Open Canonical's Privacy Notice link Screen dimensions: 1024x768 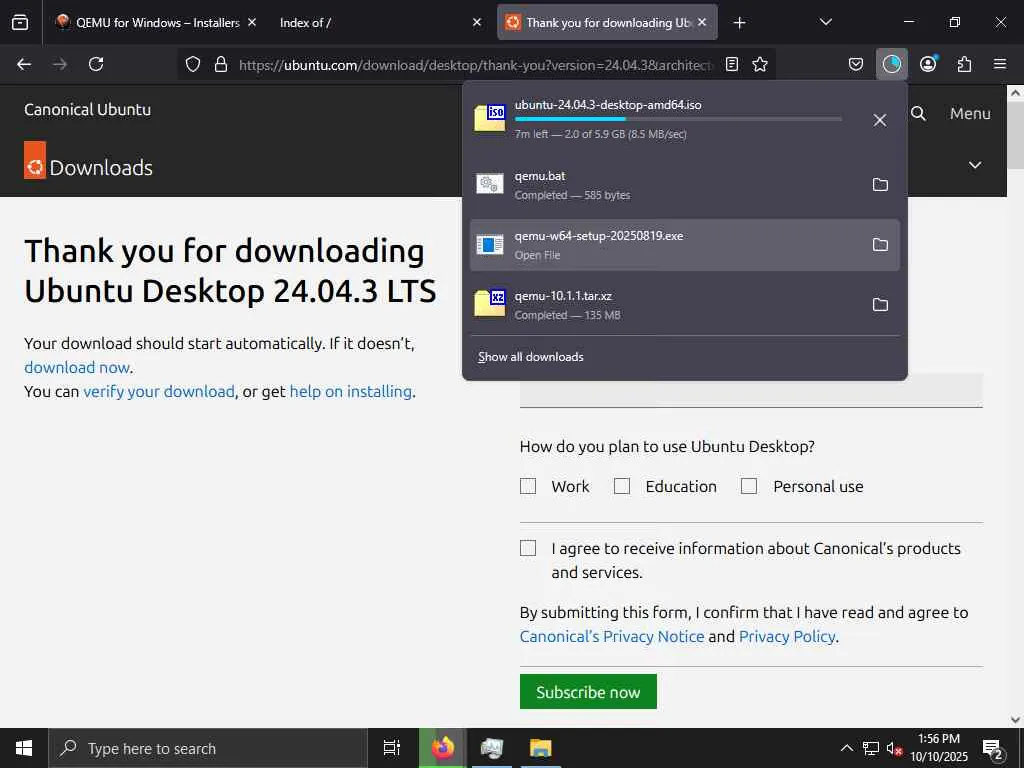(612, 637)
